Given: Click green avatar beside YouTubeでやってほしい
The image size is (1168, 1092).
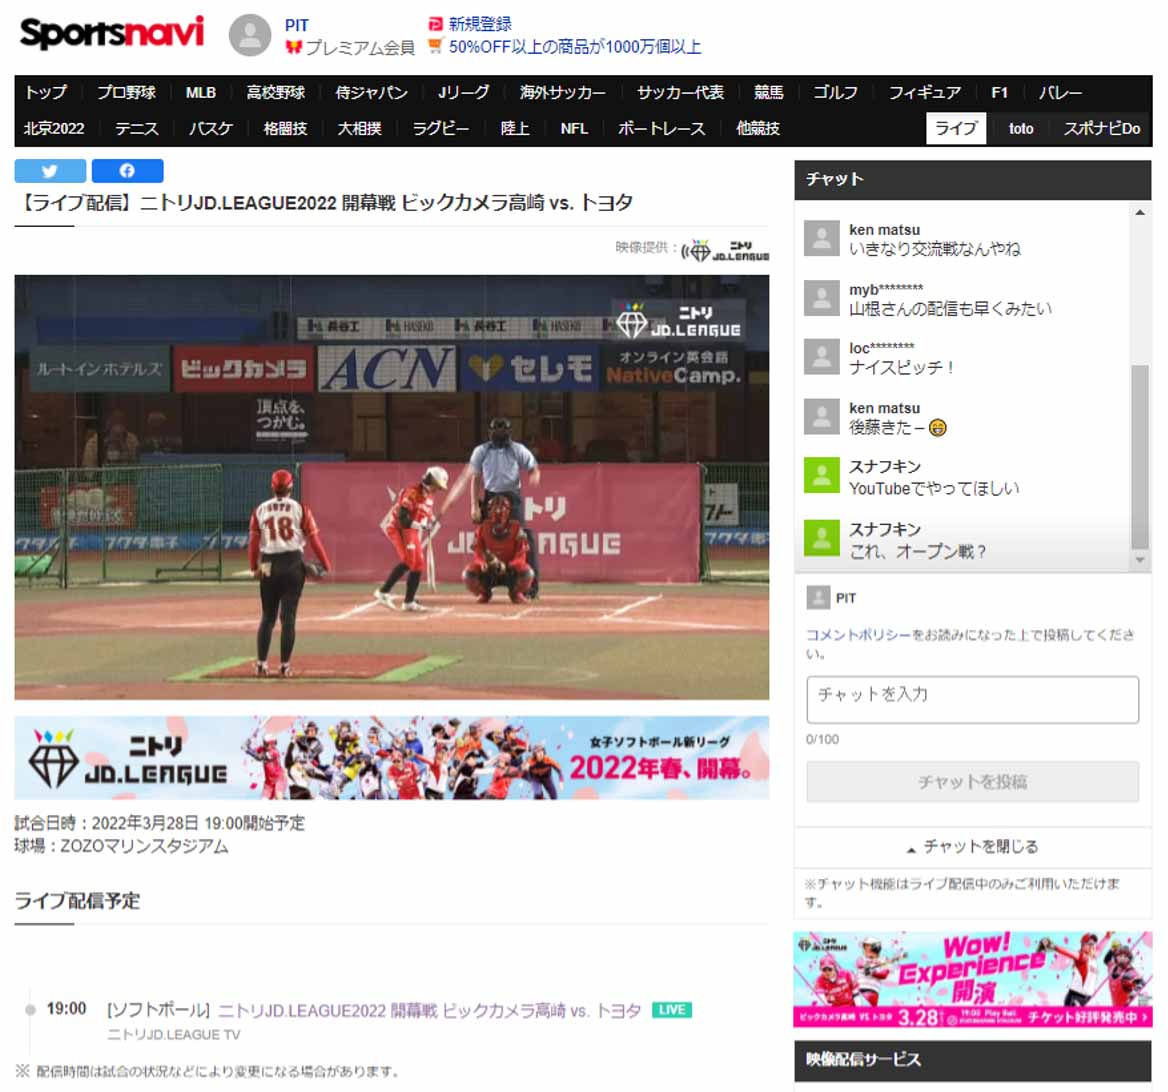Looking at the screenshot, I should [x=822, y=475].
